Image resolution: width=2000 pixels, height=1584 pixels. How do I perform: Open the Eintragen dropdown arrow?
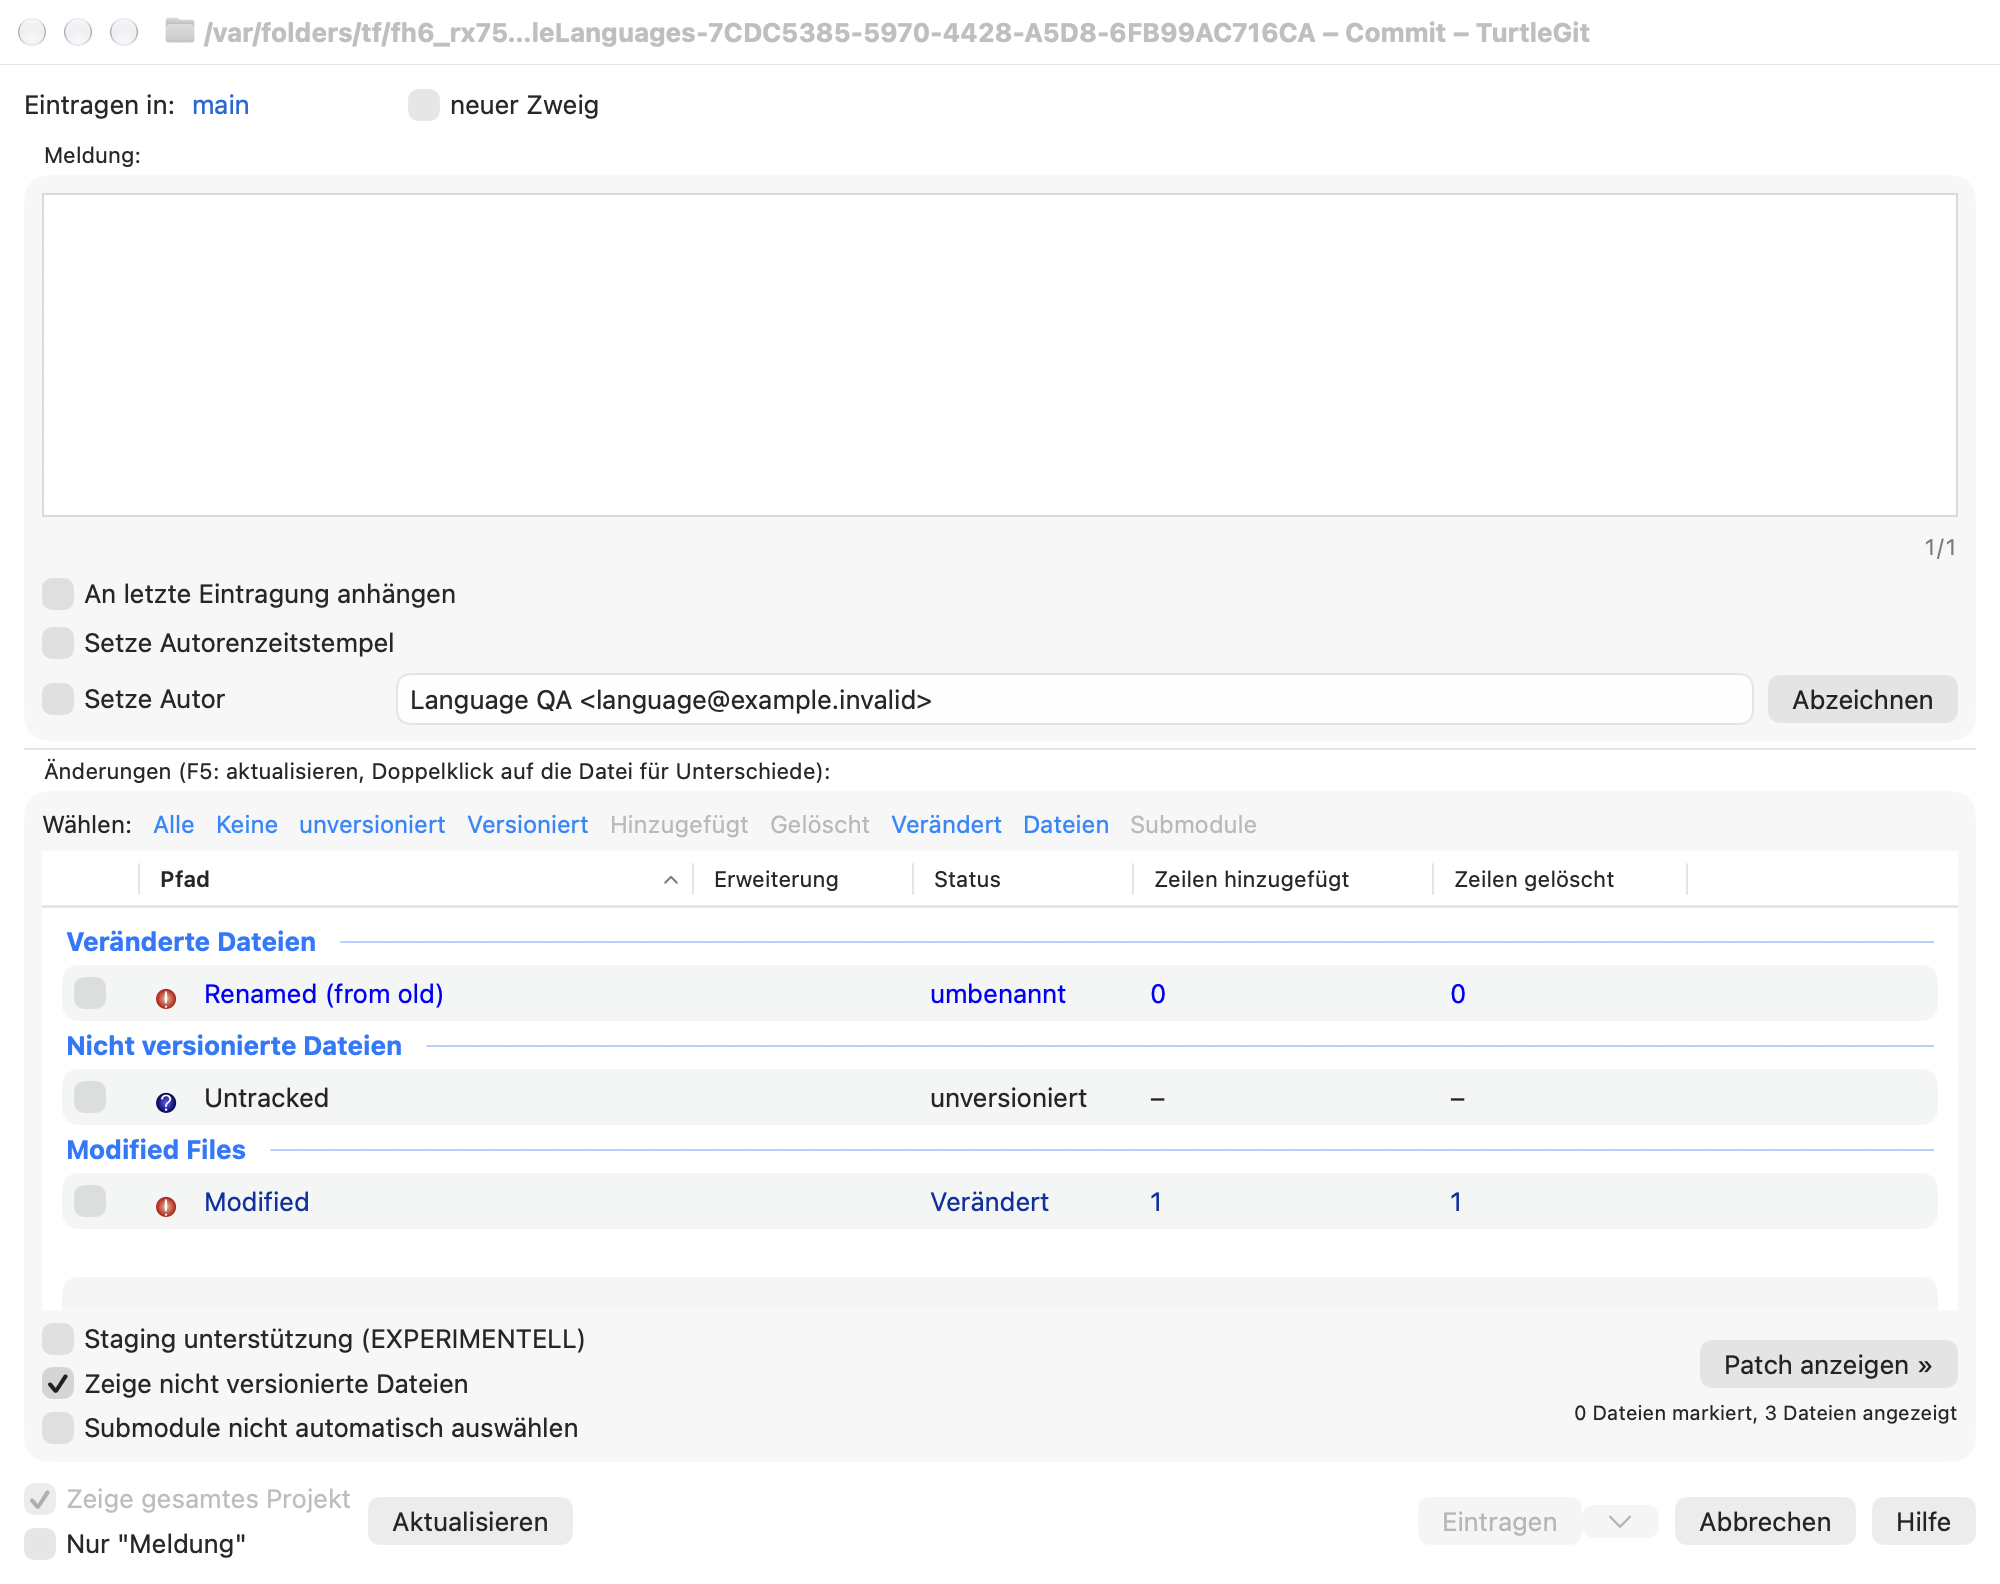[1620, 1522]
